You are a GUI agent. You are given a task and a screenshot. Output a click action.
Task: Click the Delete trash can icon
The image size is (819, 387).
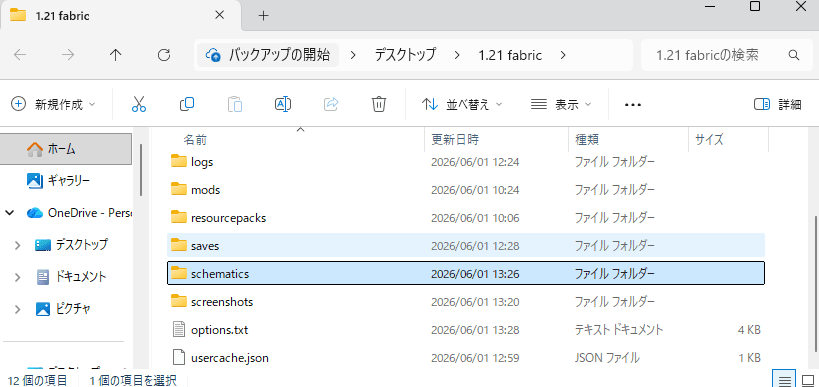[x=379, y=104]
